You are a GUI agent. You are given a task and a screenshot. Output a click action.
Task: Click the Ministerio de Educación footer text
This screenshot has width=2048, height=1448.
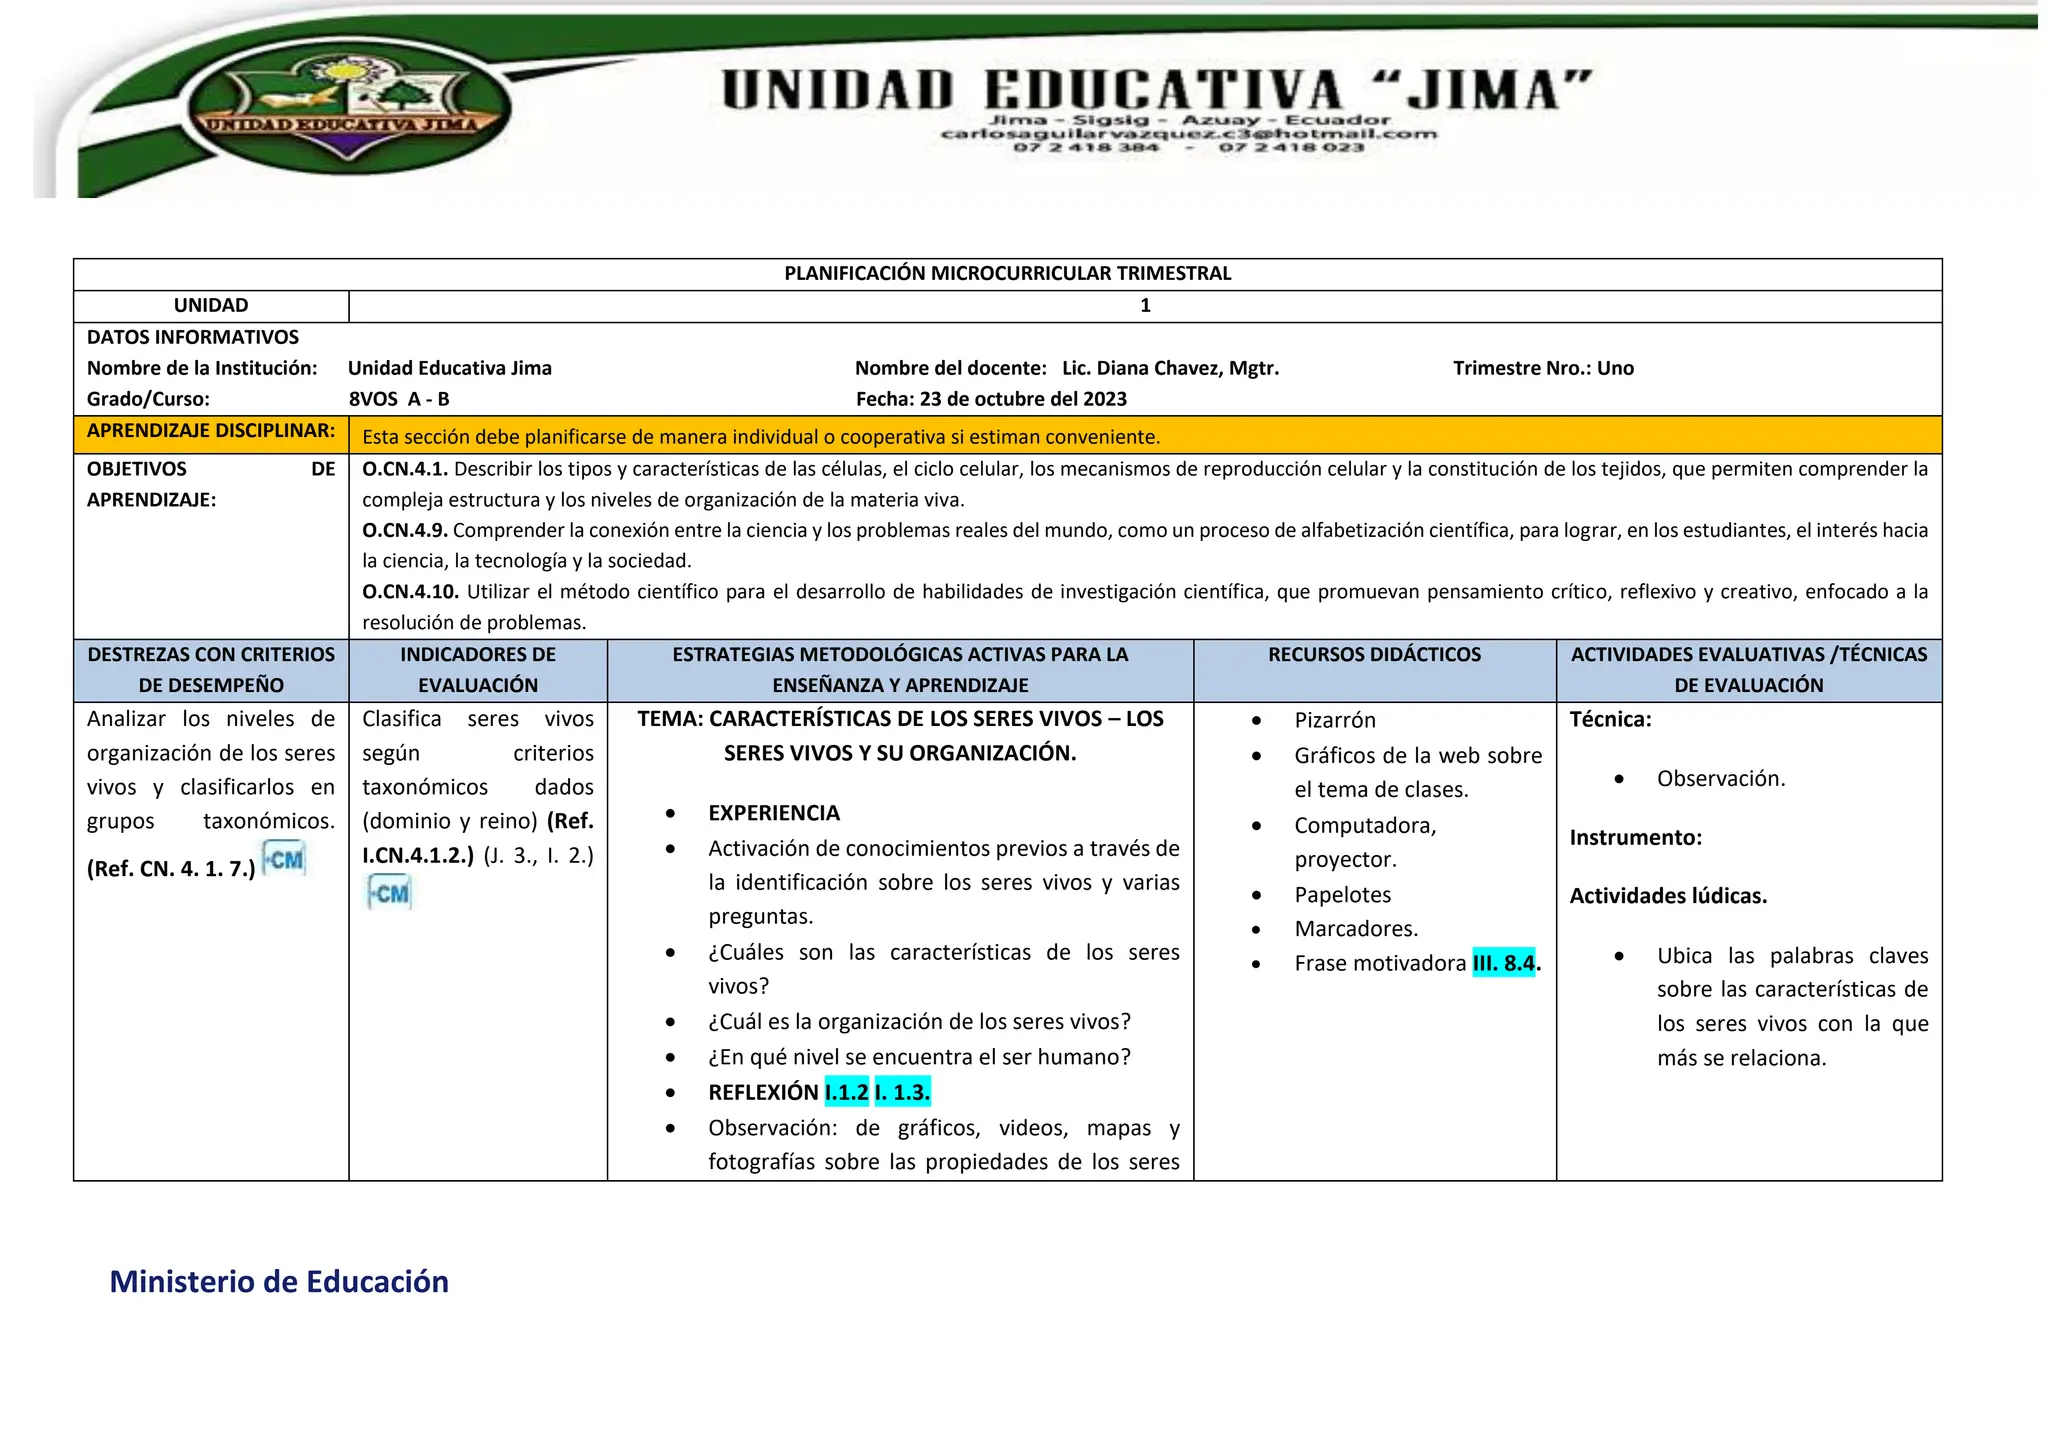(x=279, y=1281)
